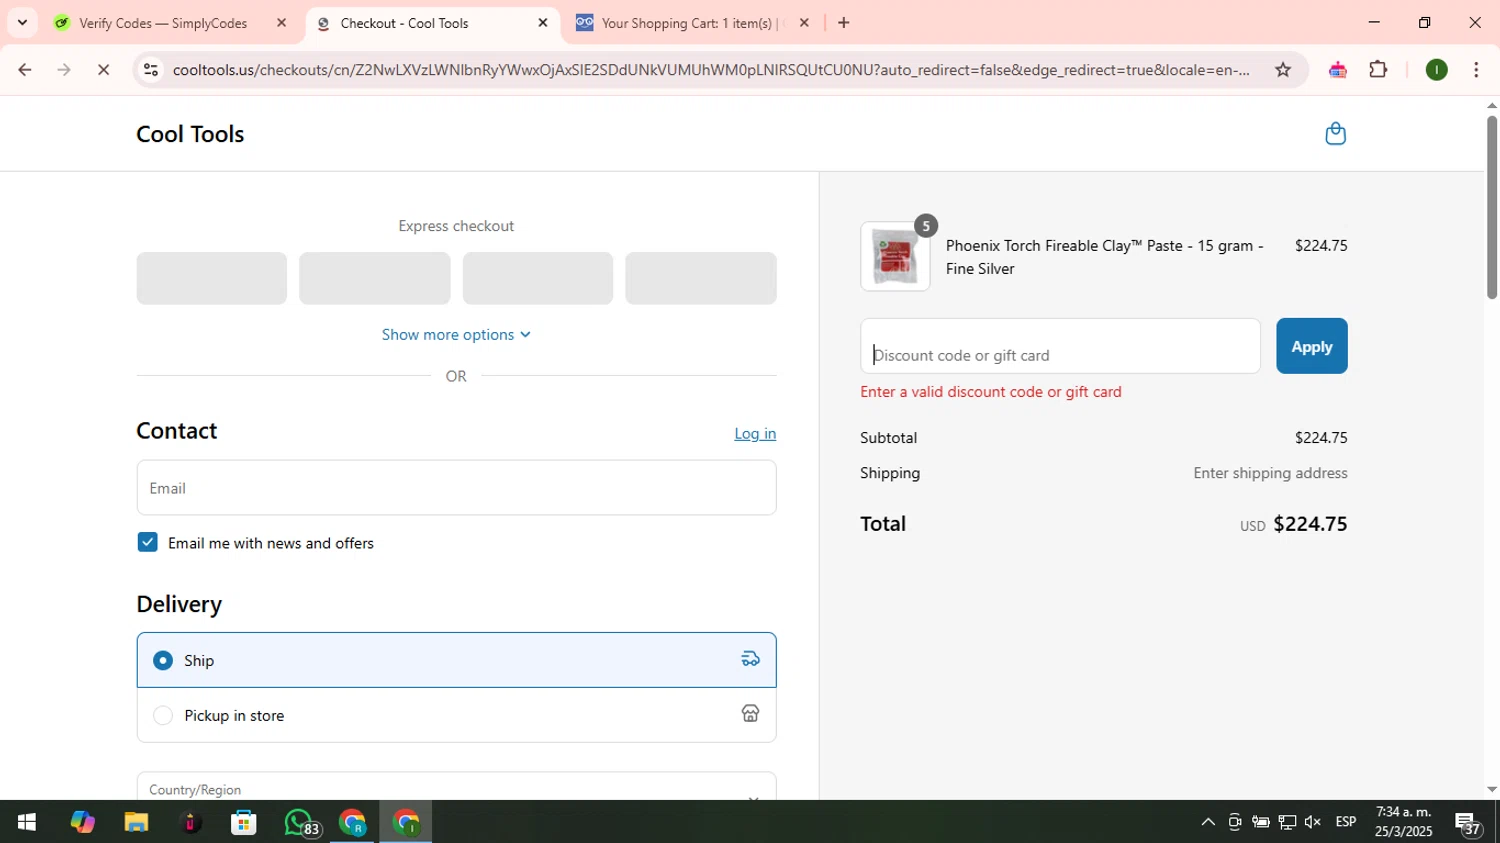Open the Chrome three-dot menu

[1476, 69]
